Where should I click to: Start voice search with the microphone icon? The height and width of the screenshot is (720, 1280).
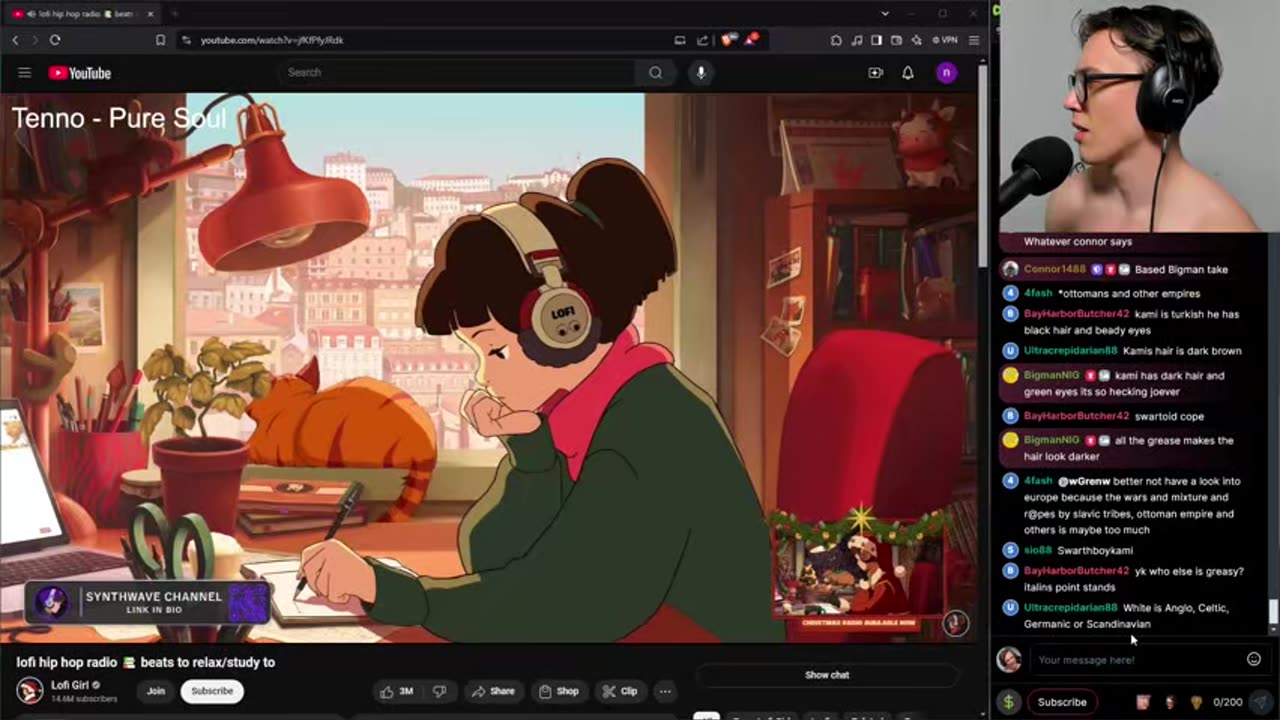701,72
